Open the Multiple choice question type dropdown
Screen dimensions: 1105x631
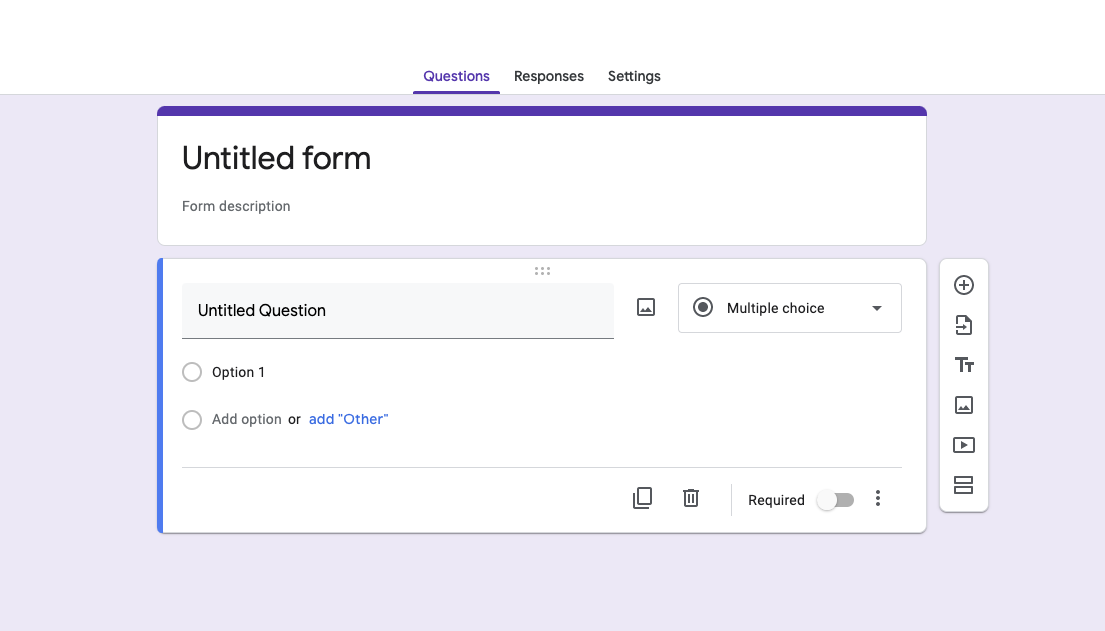click(789, 308)
